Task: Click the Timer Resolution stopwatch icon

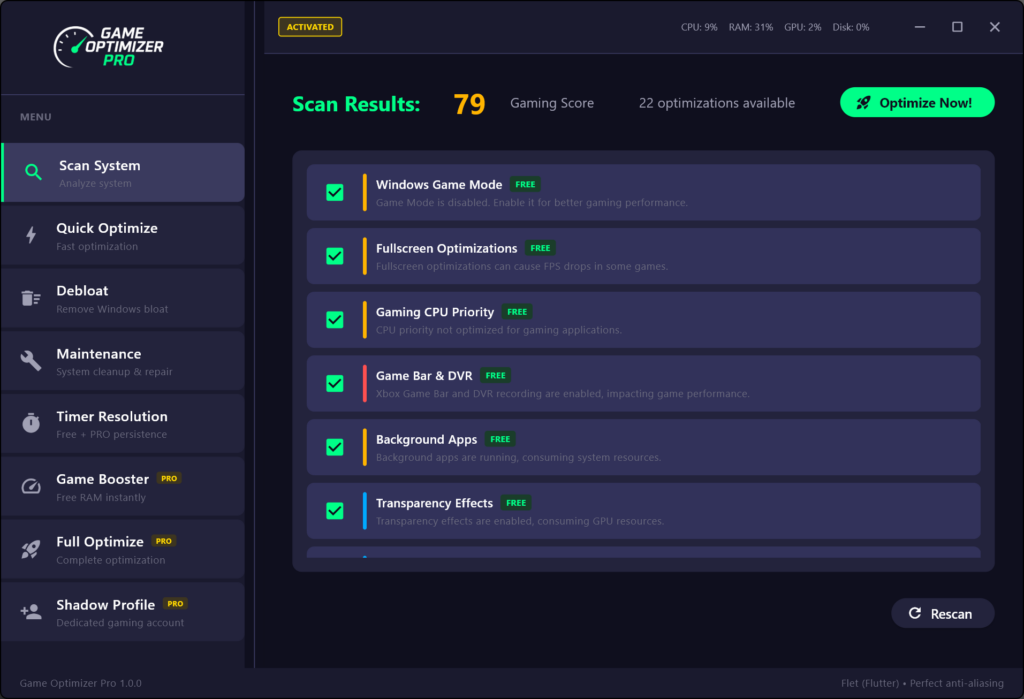Action: [31, 424]
